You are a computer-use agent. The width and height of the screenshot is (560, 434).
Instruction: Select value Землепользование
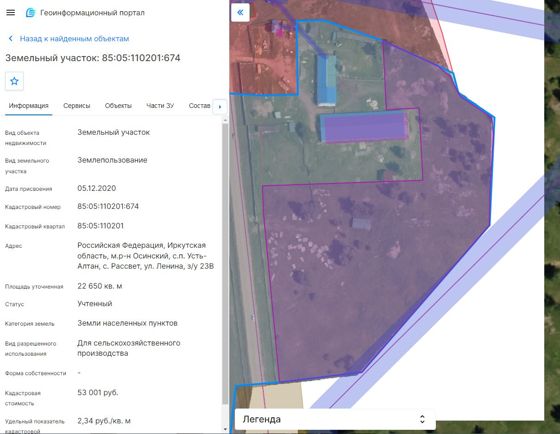pos(112,160)
